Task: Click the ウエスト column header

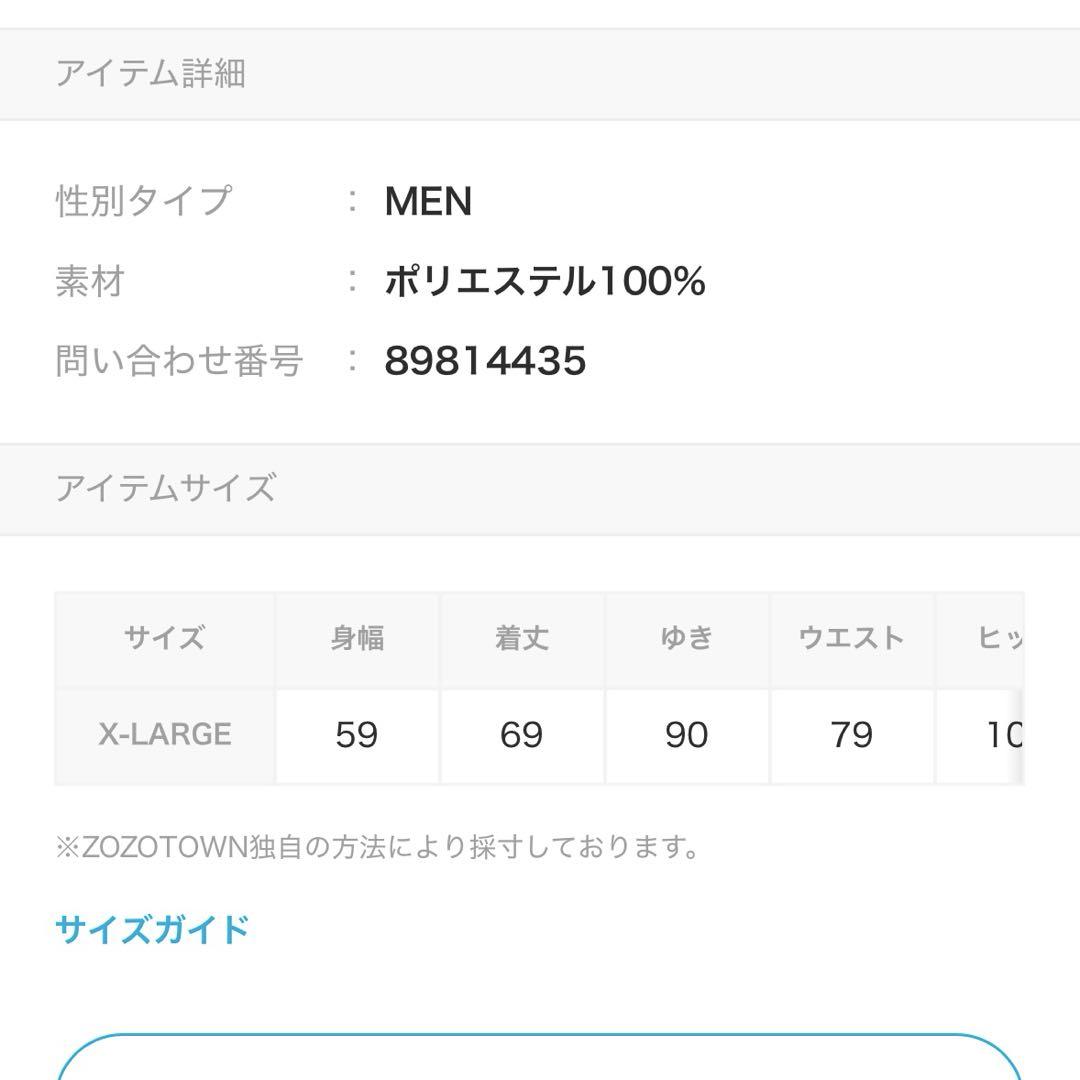Action: pyautogui.click(x=851, y=638)
